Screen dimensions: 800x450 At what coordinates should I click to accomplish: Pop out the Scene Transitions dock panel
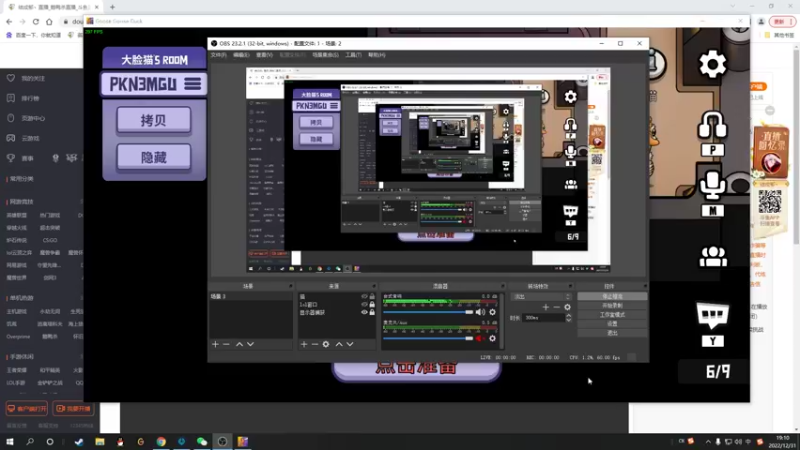pos(570,286)
